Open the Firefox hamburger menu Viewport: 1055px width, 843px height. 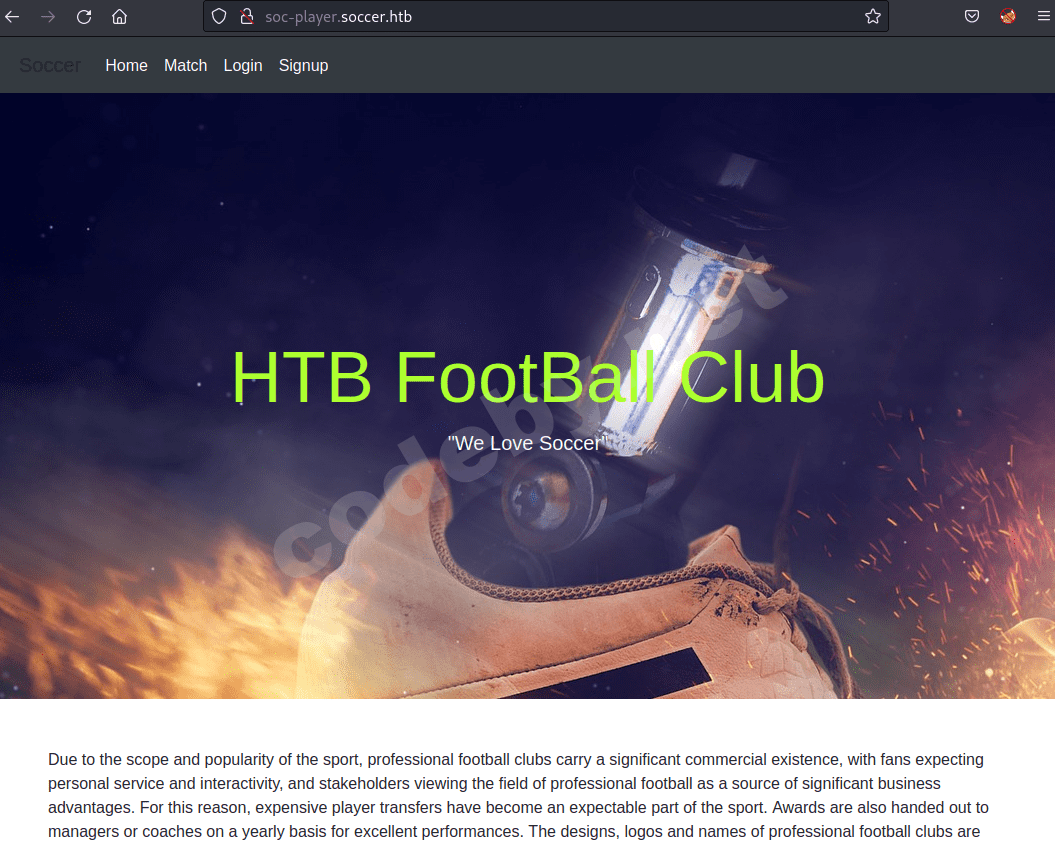point(1044,16)
